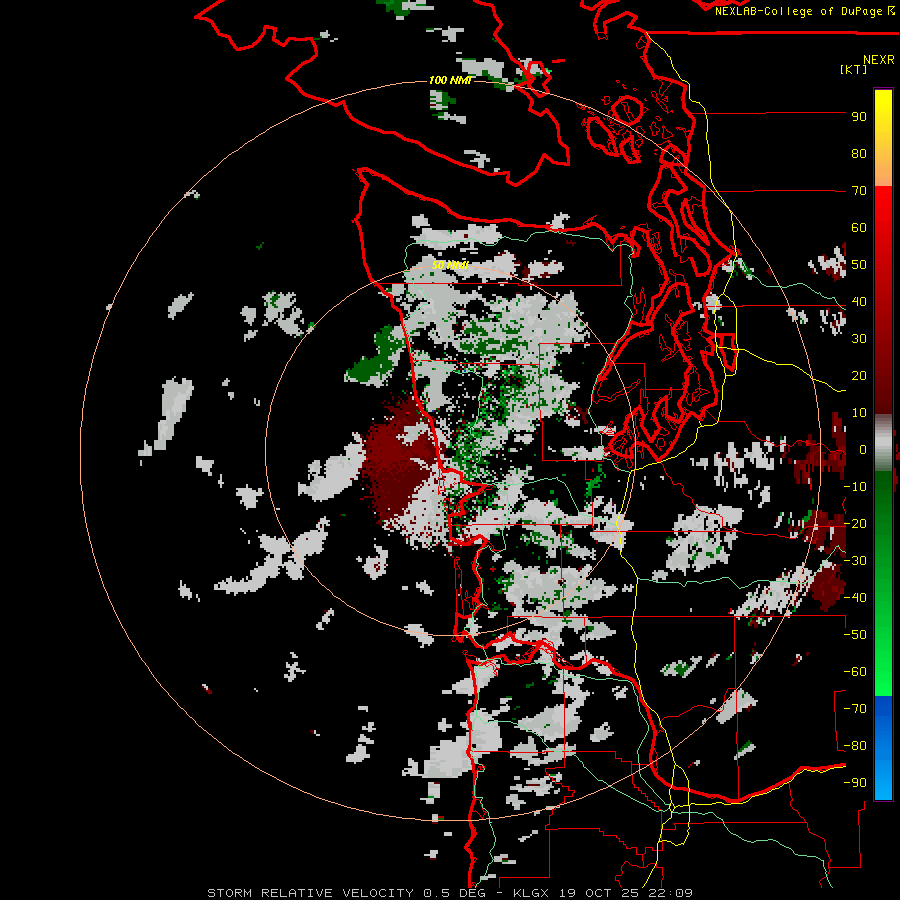Click the 90 value on velocity scale

click(x=859, y=117)
